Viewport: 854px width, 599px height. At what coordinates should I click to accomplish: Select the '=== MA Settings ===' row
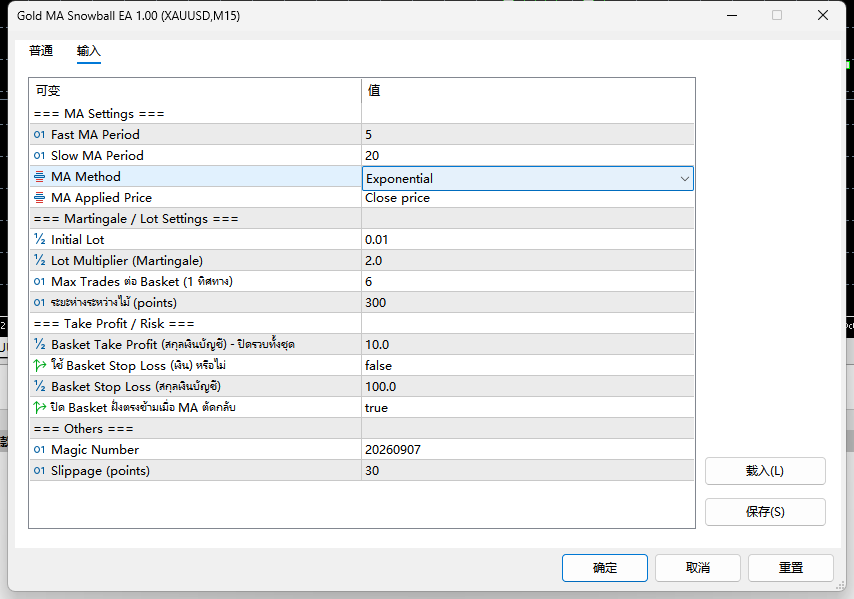coord(362,114)
